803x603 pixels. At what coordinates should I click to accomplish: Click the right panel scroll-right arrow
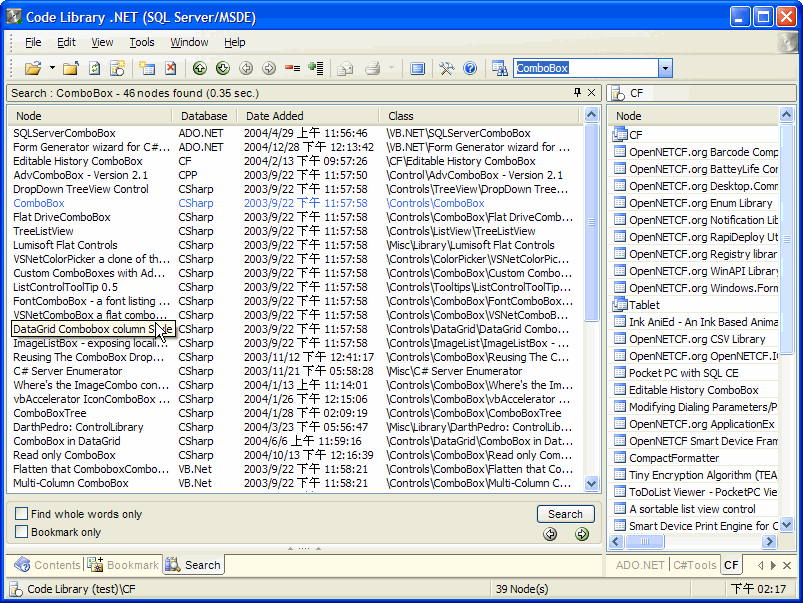point(769,541)
